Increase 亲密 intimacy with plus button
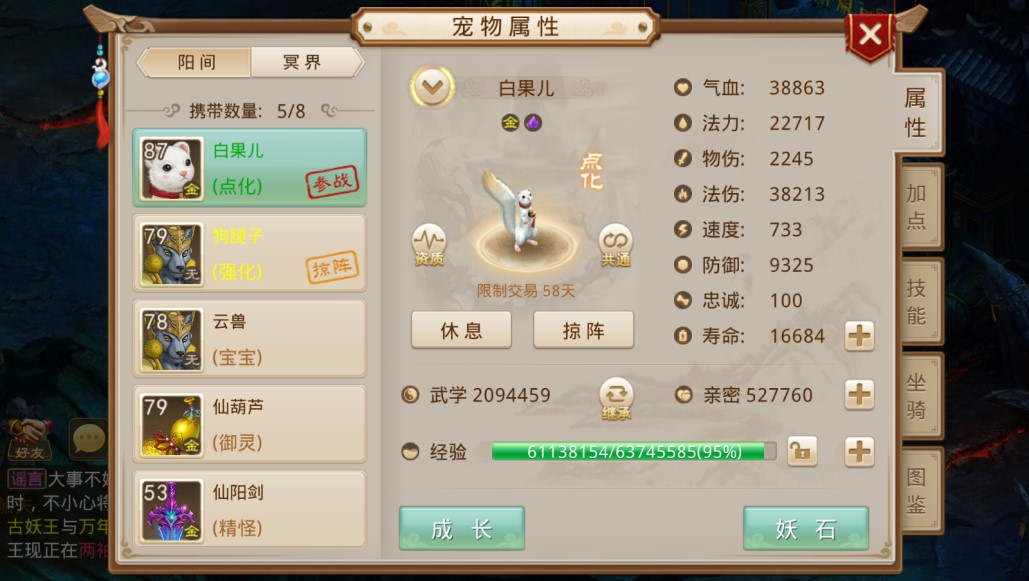1029x581 pixels. coord(859,395)
